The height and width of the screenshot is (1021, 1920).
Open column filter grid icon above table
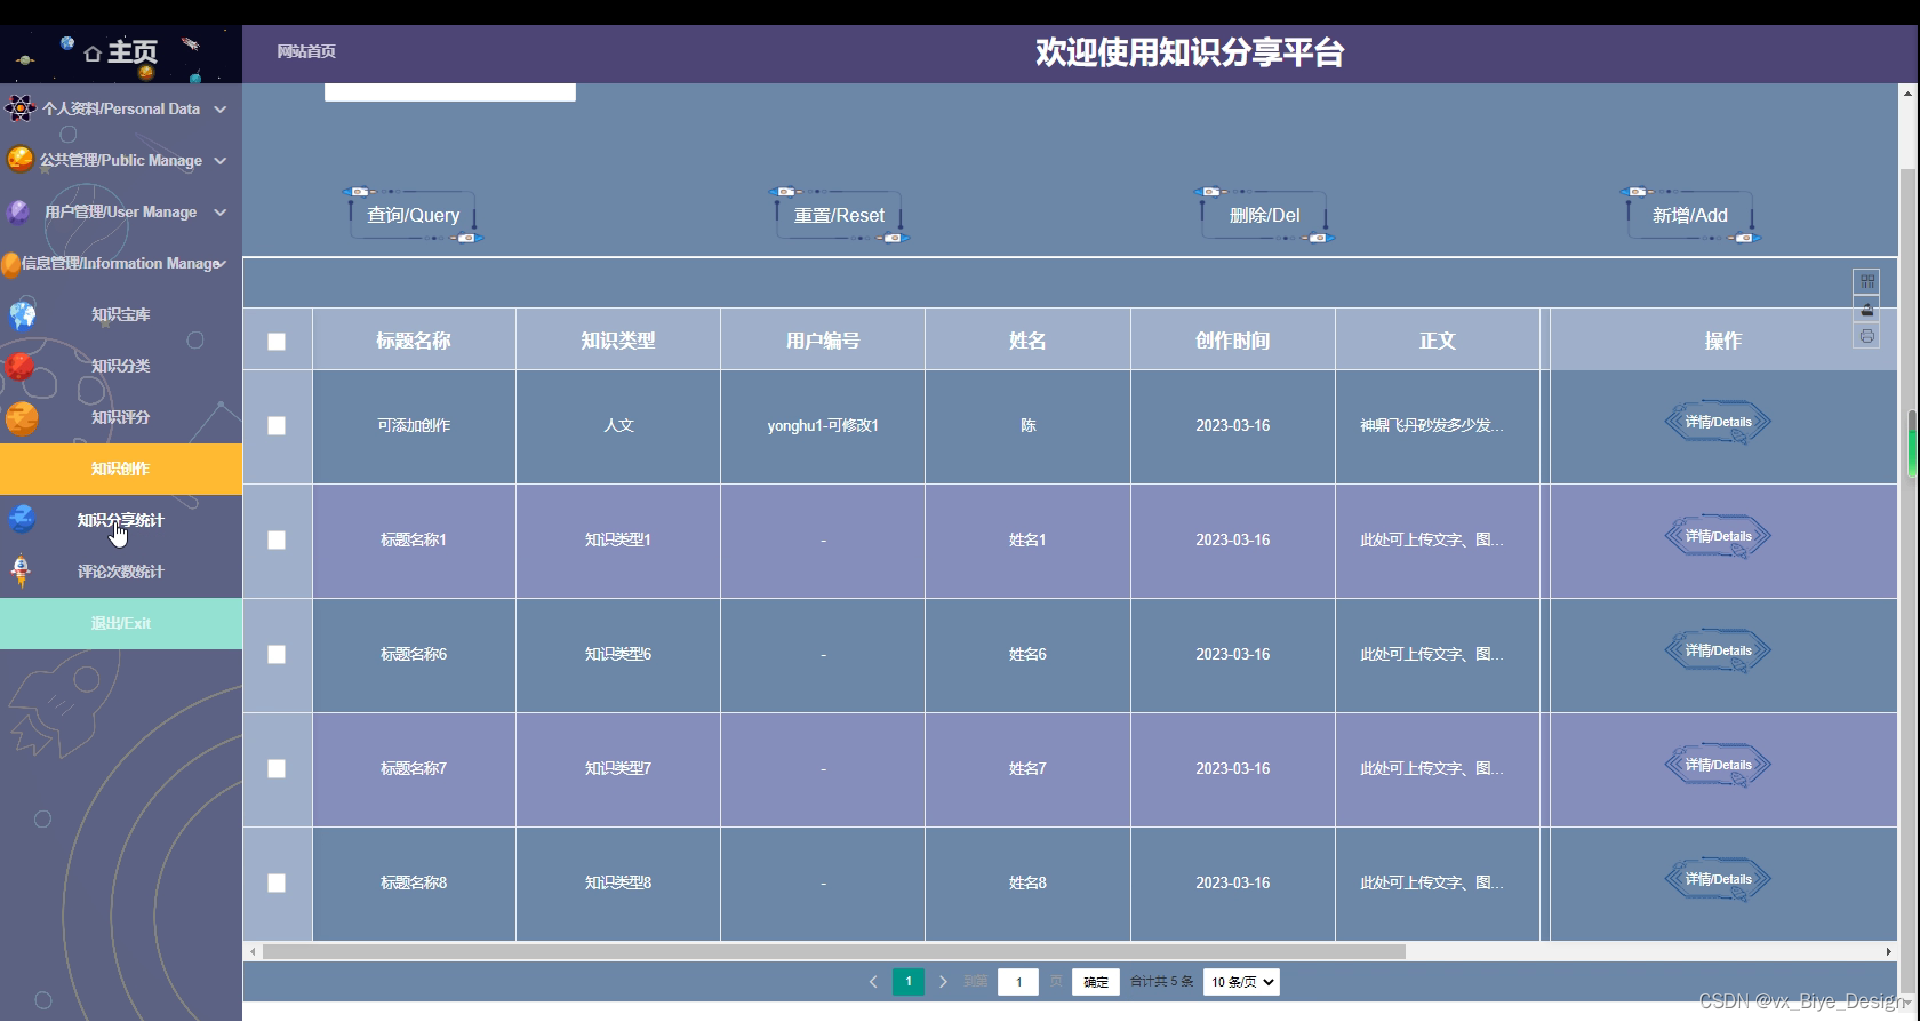(1867, 282)
